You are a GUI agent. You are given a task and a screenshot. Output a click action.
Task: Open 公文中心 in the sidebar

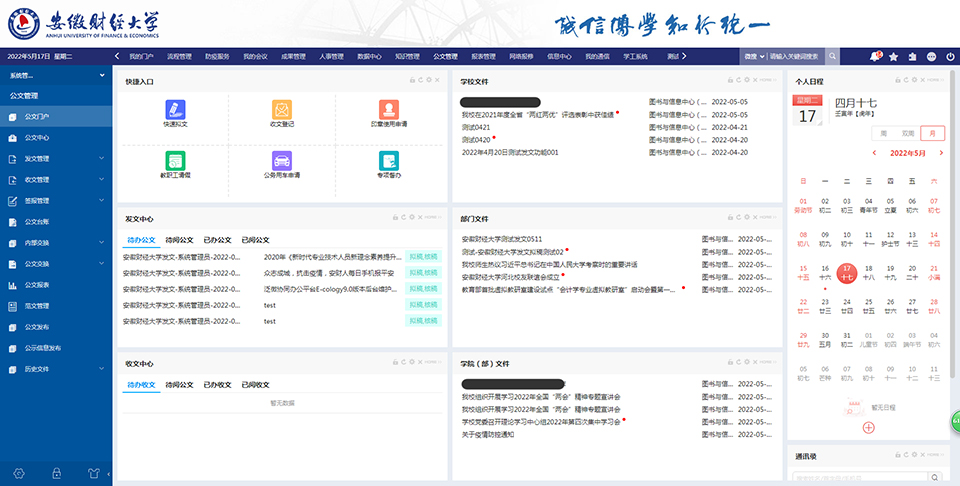(37, 138)
